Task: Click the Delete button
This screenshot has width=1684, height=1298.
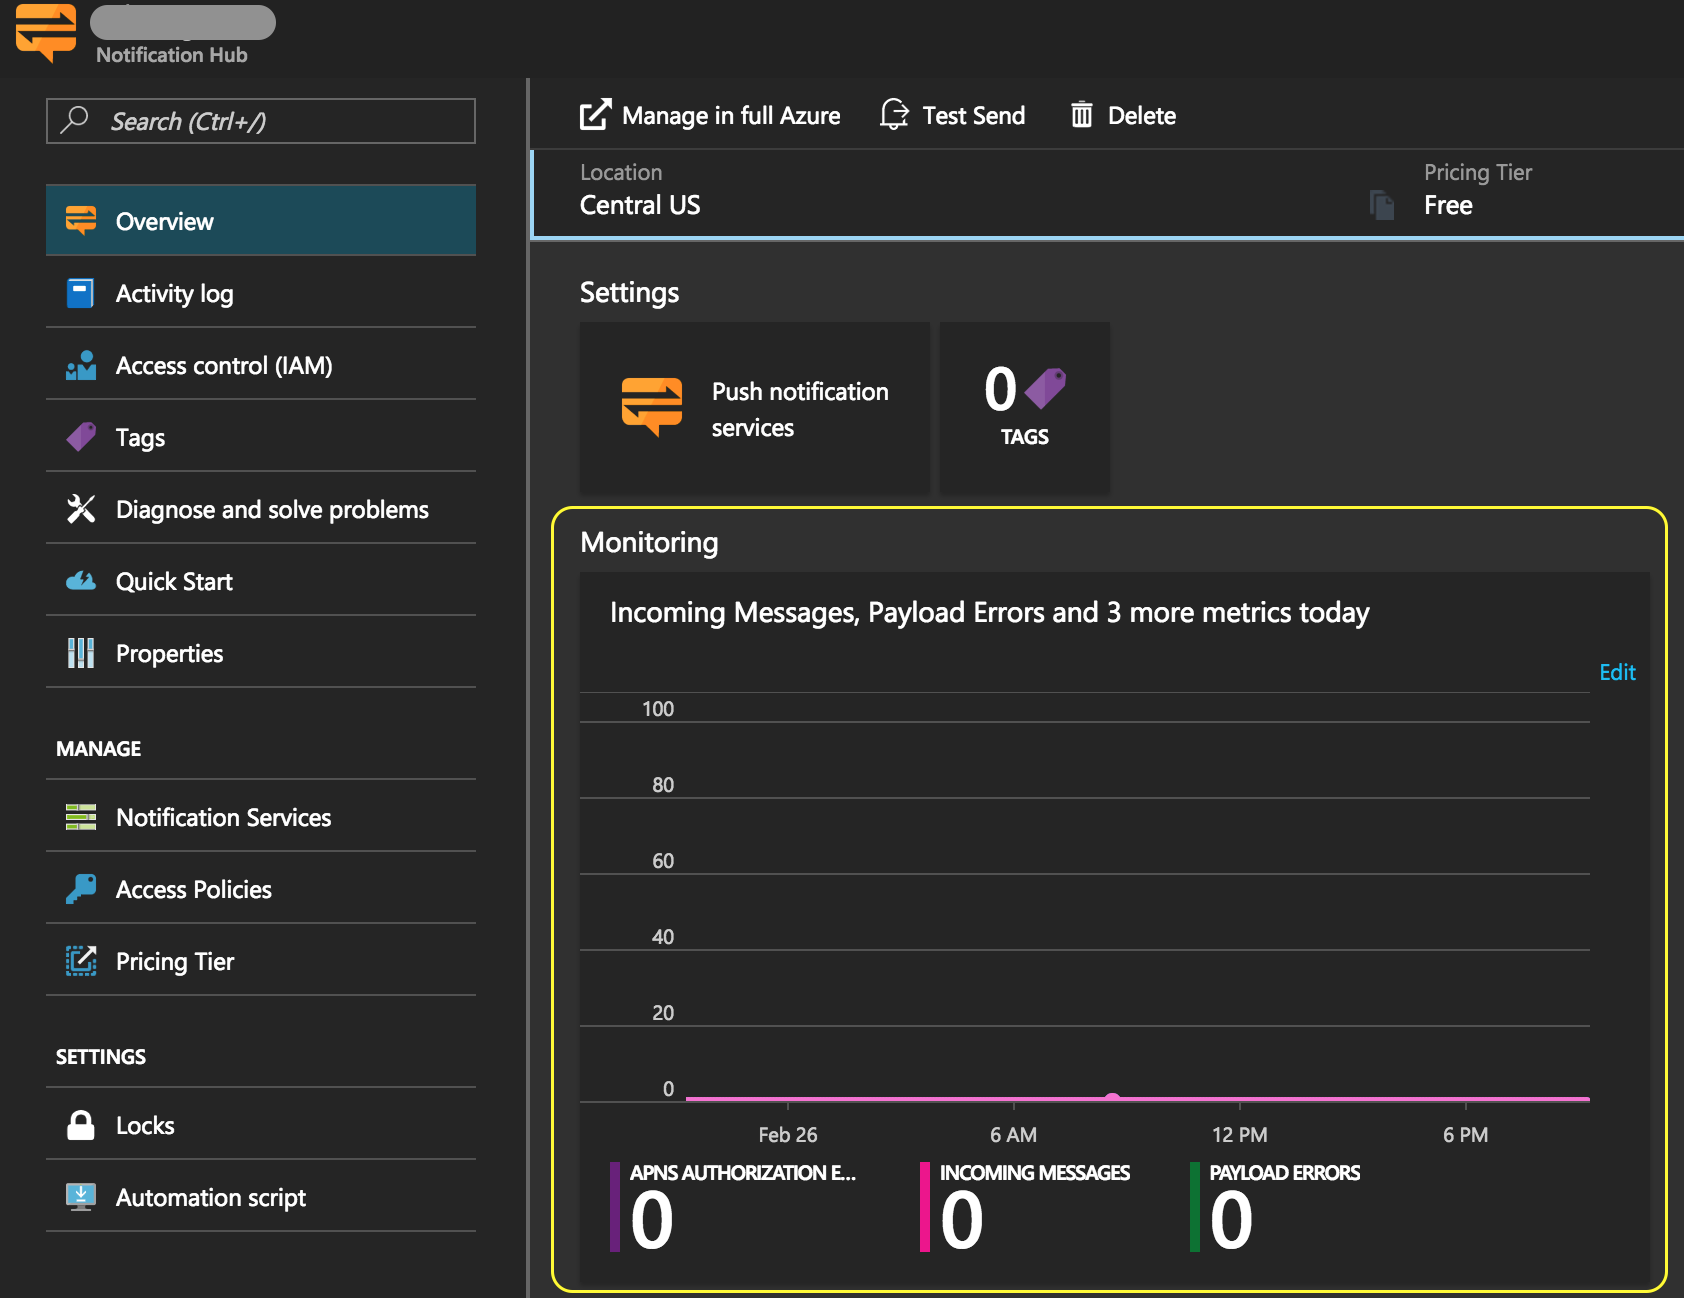Action: 1123,115
